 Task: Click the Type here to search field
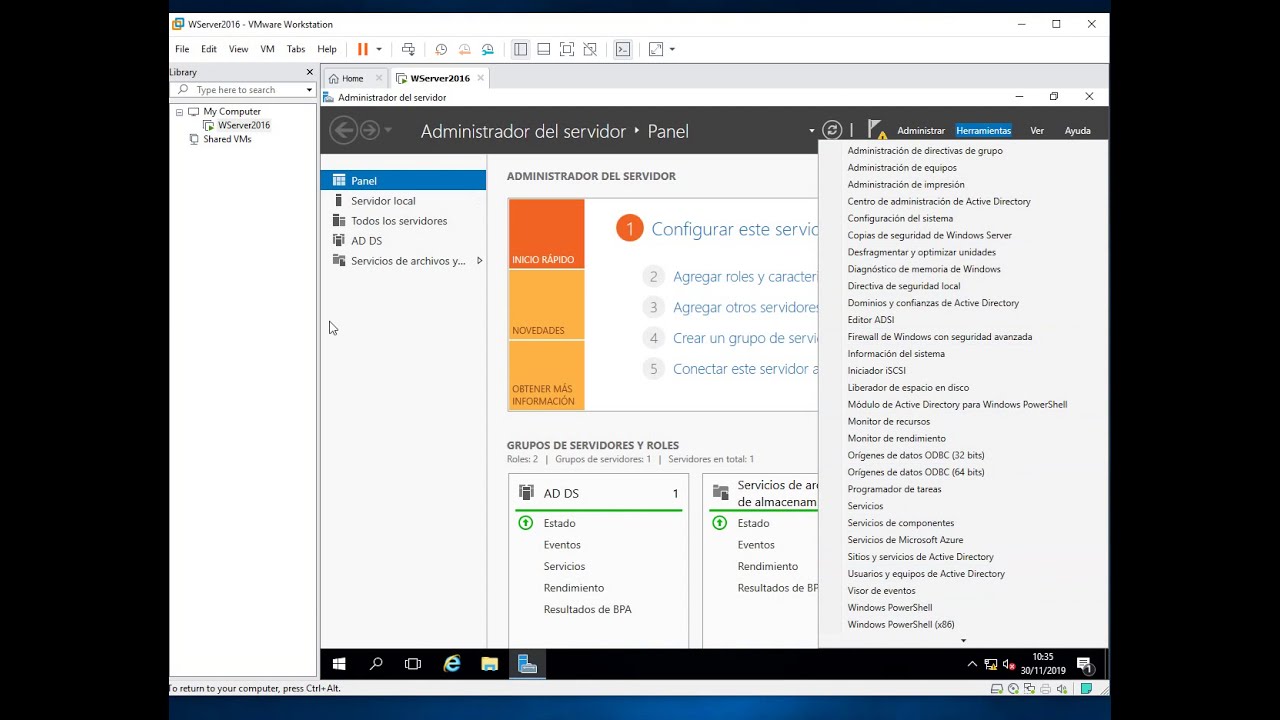(x=243, y=90)
